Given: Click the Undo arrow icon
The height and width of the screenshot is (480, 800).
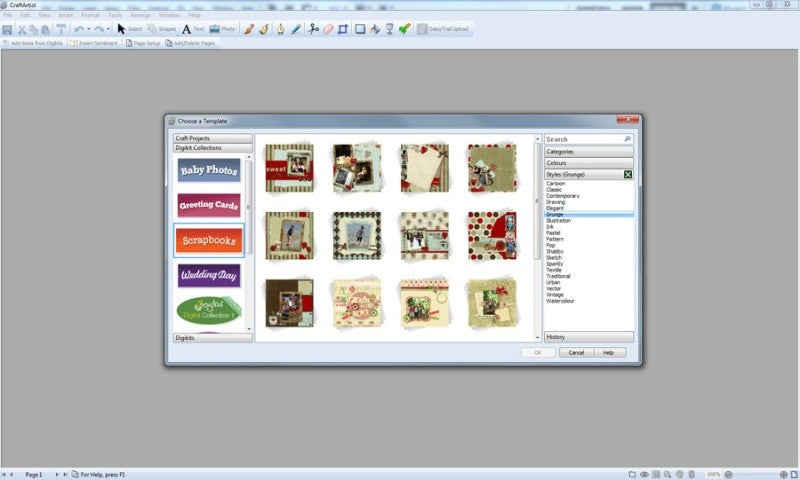Looking at the screenshot, I should click(x=79, y=30).
